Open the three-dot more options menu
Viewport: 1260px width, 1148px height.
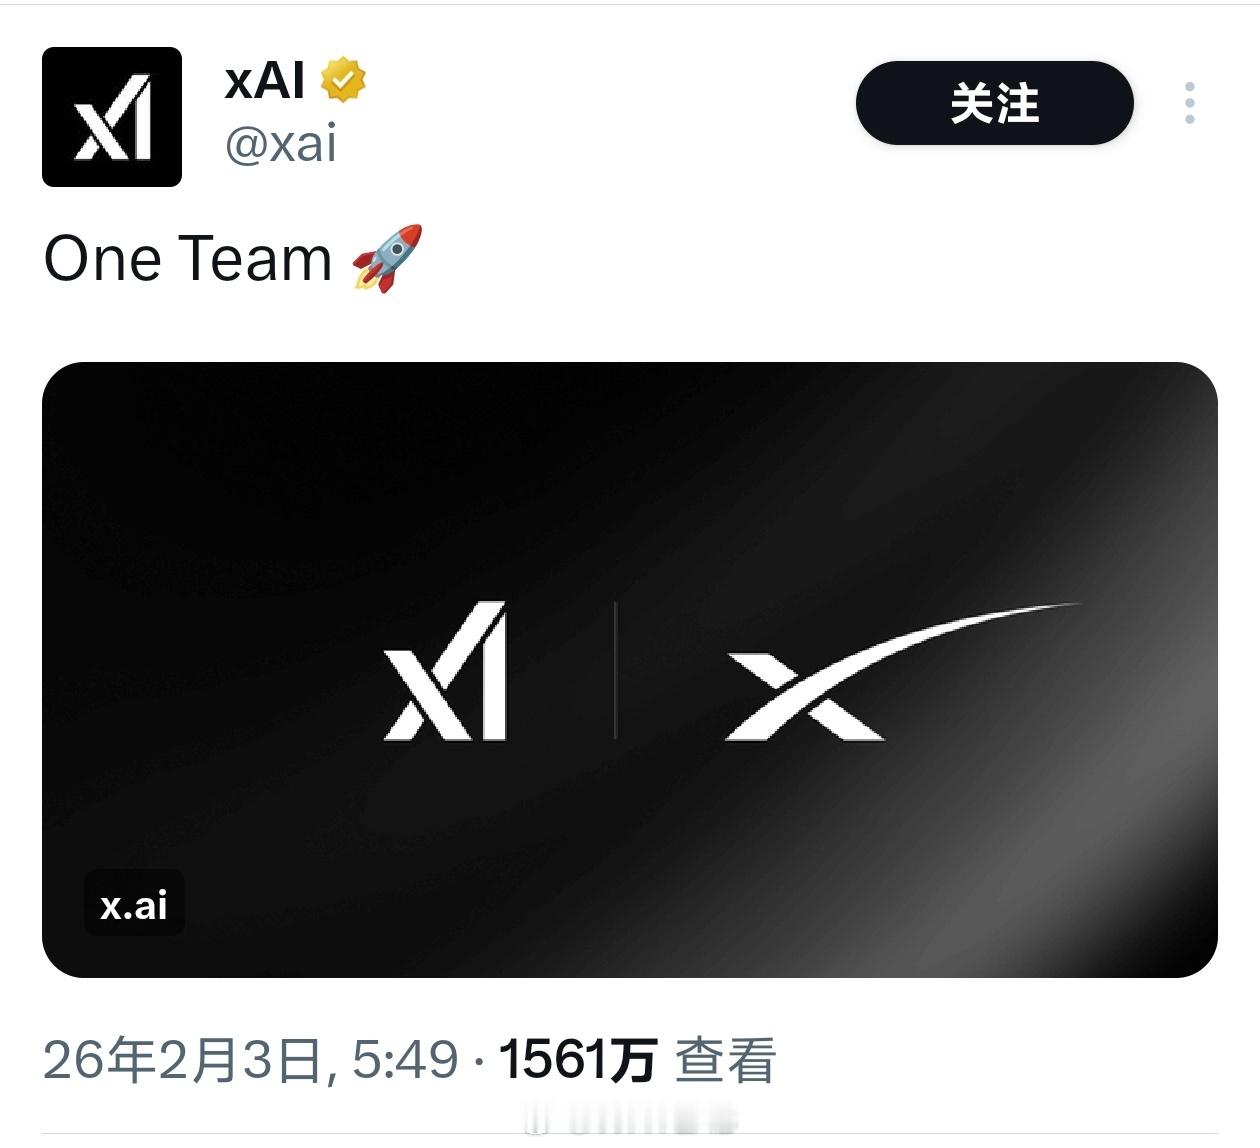click(1189, 103)
